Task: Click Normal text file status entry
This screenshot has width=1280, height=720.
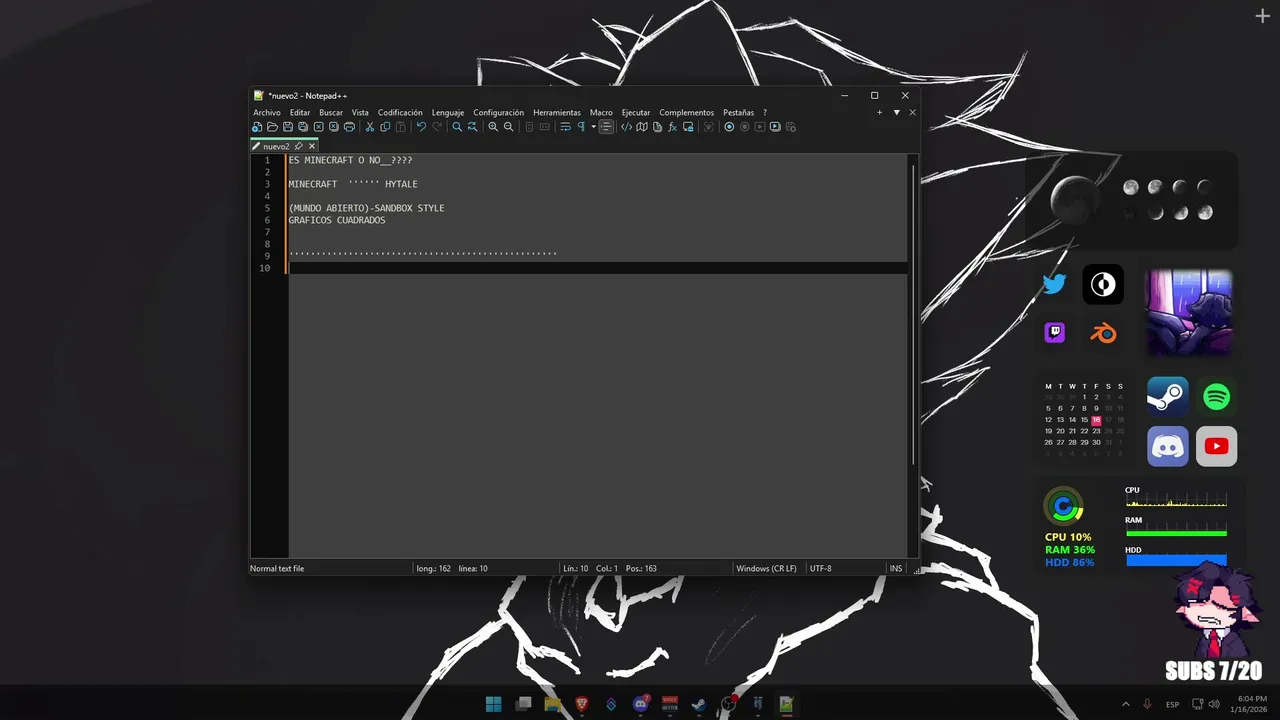Action: pyautogui.click(x=277, y=568)
